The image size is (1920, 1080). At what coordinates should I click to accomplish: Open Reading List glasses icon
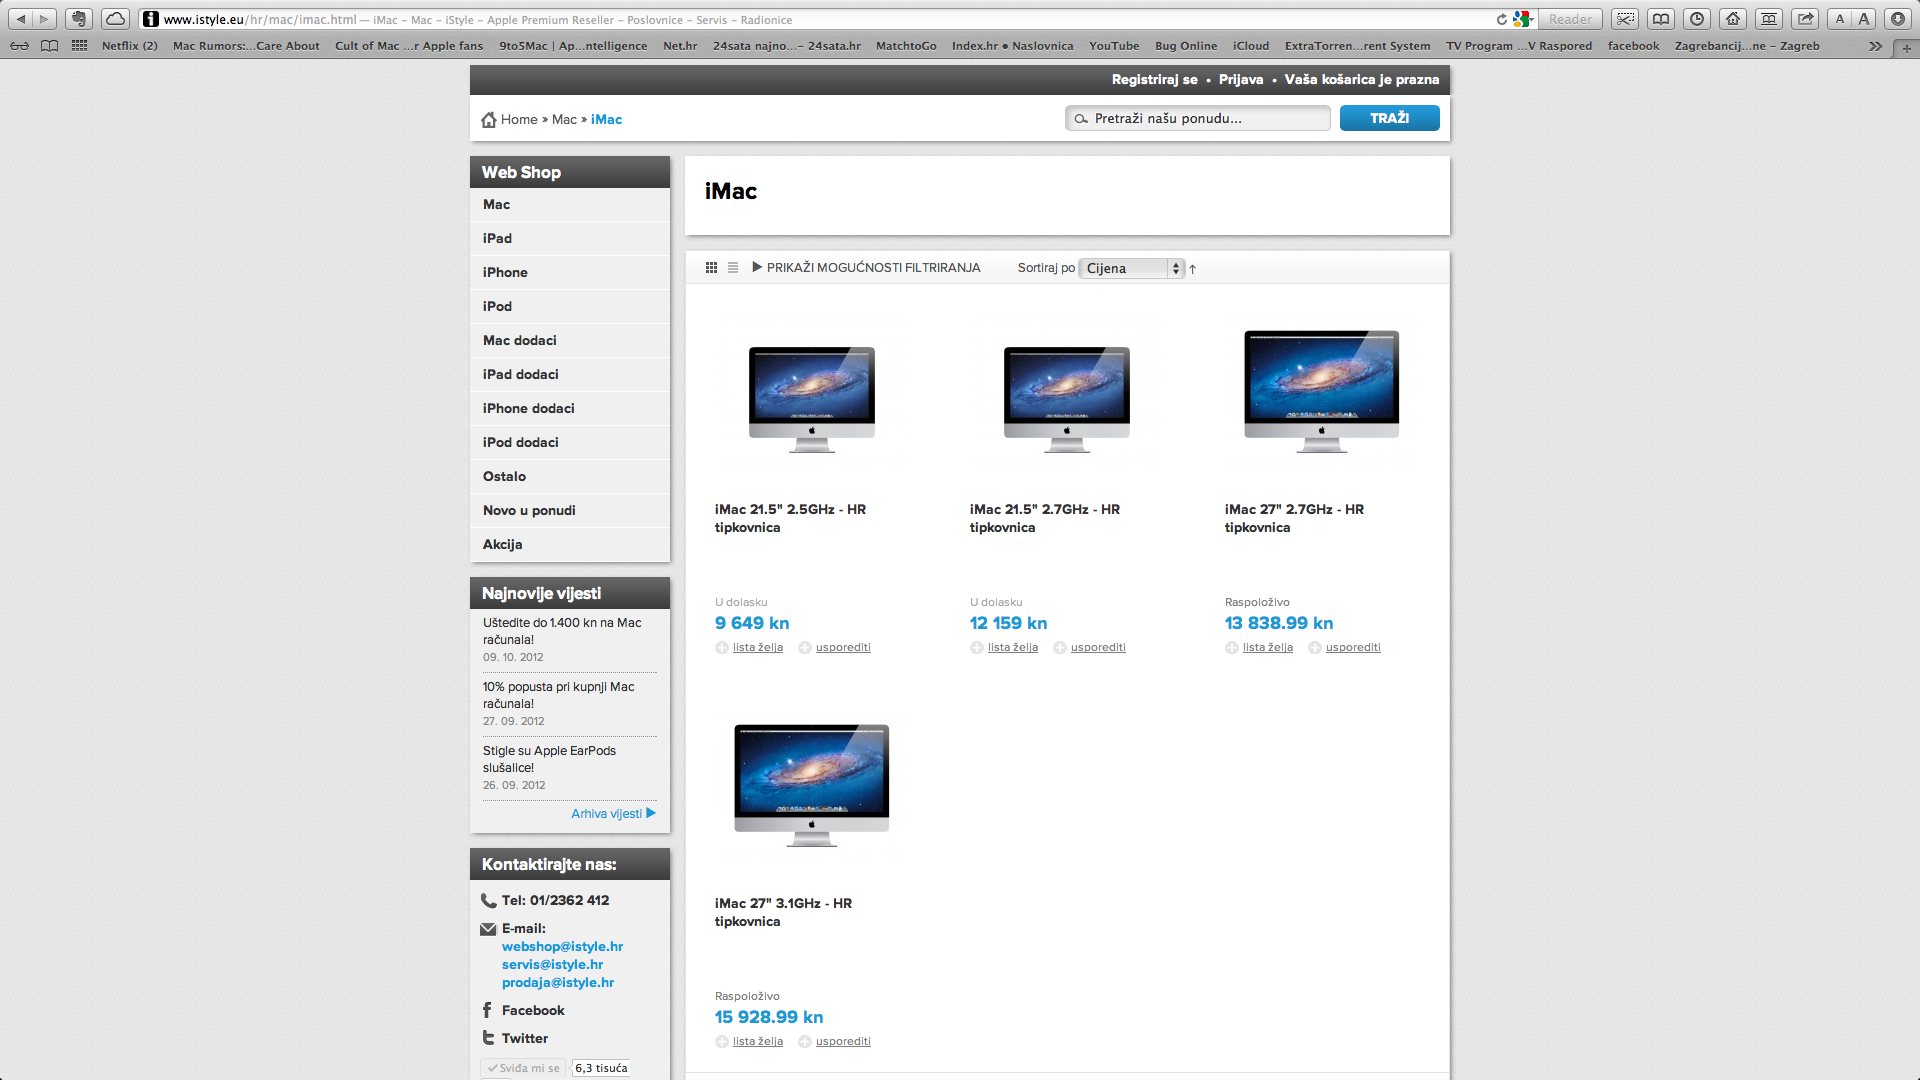(x=19, y=46)
